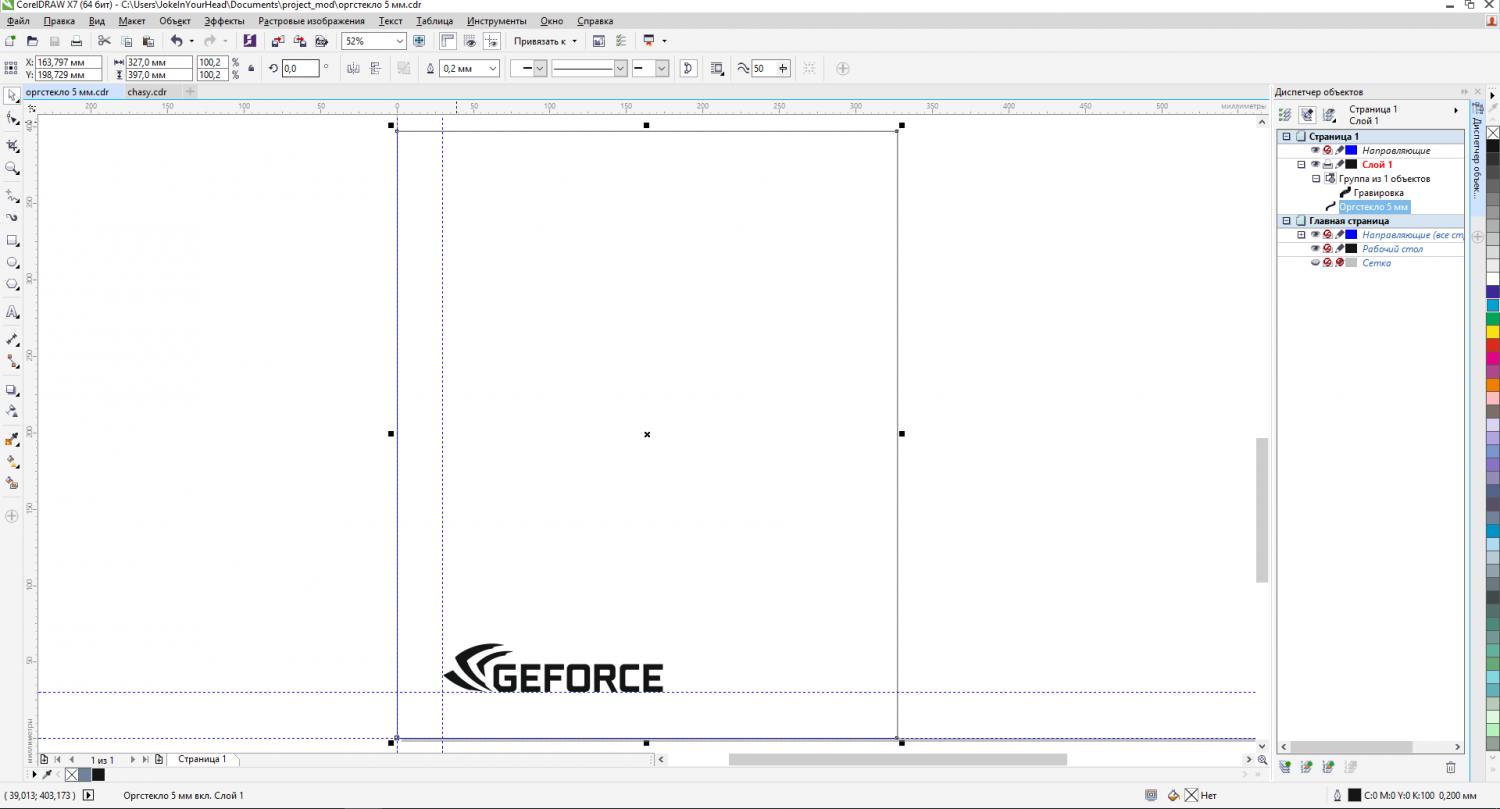Select the Оргстекло 5 мм object row
The height and width of the screenshot is (809, 1500).
(x=1374, y=206)
